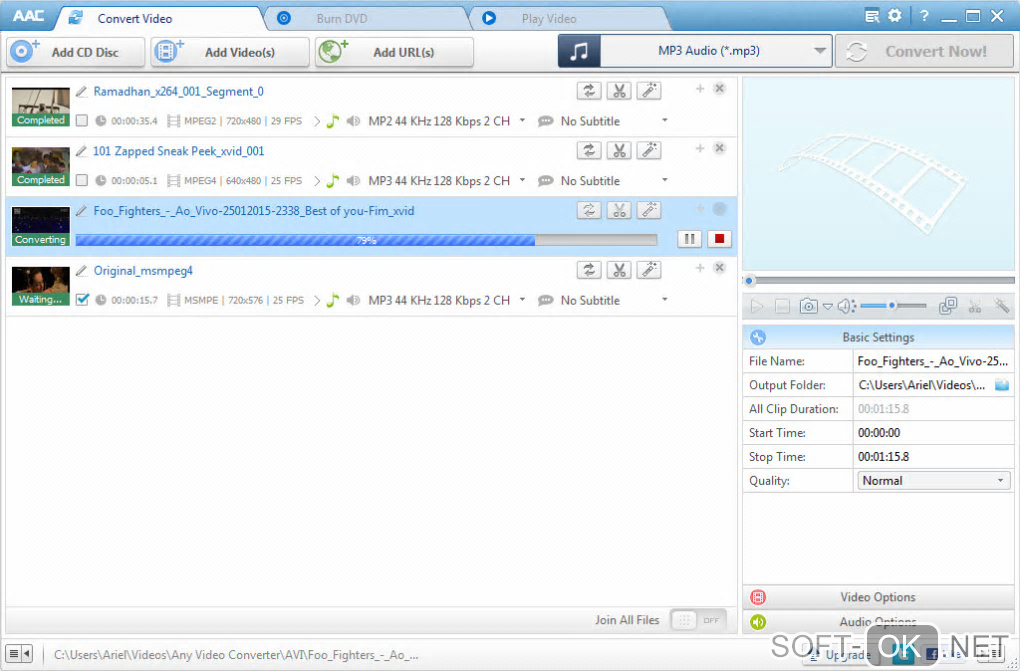This screenshot has width=1020, height=671.
Task: Rename Ramadhan_x264_001_Segment_0 with pencil icon
Action: pyautogui.click(x=81, y=92)
